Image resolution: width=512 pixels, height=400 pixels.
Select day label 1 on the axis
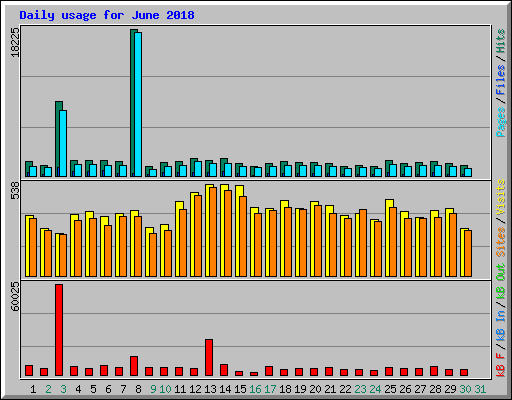pos(33,389)
